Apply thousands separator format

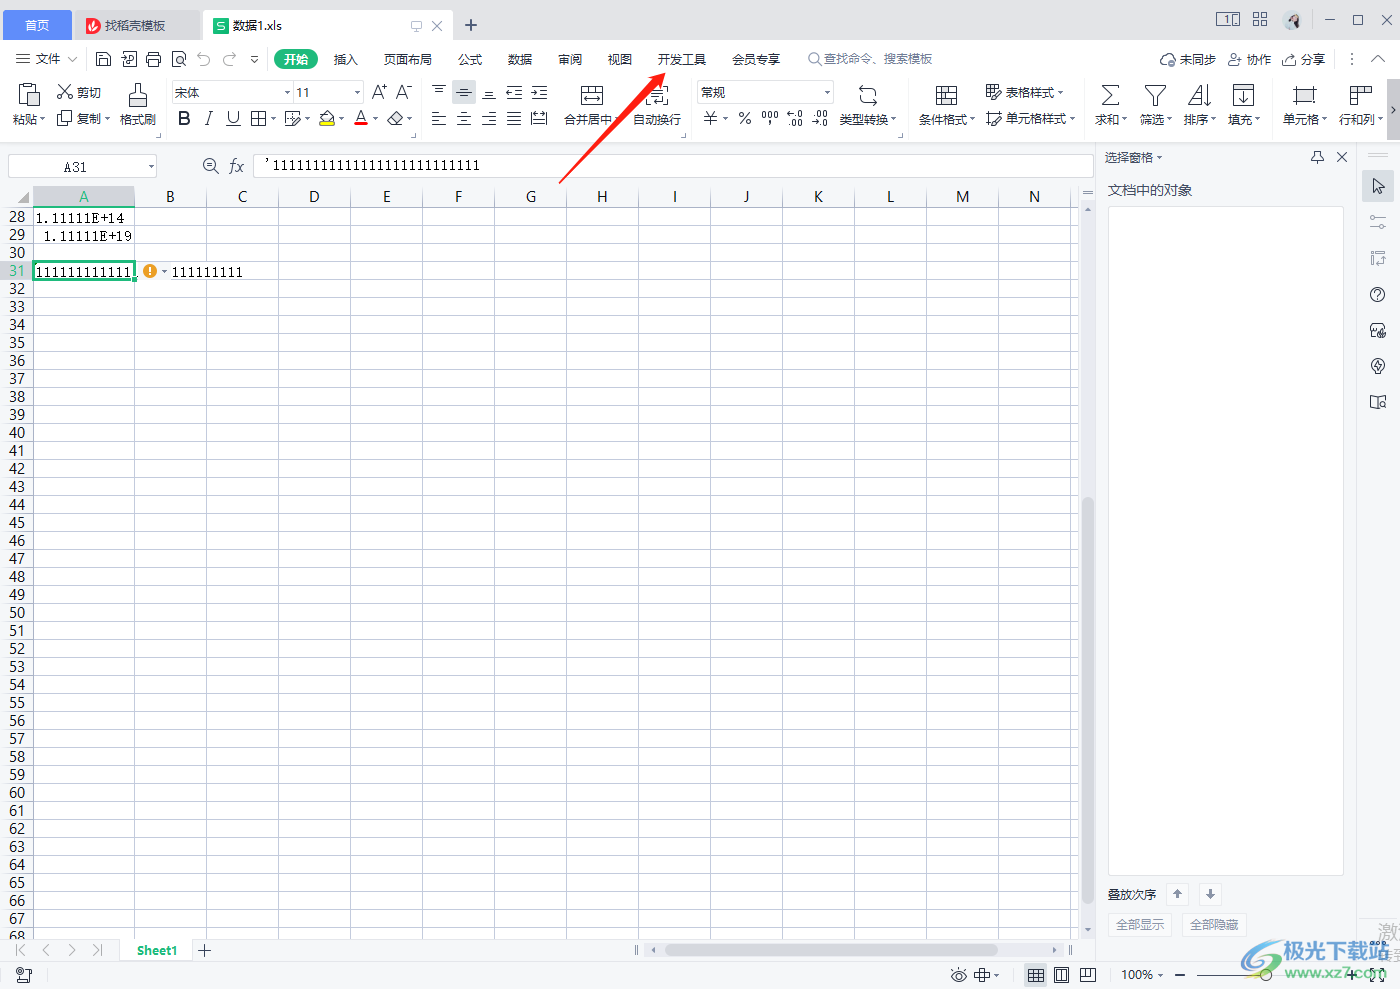point(770,118)
